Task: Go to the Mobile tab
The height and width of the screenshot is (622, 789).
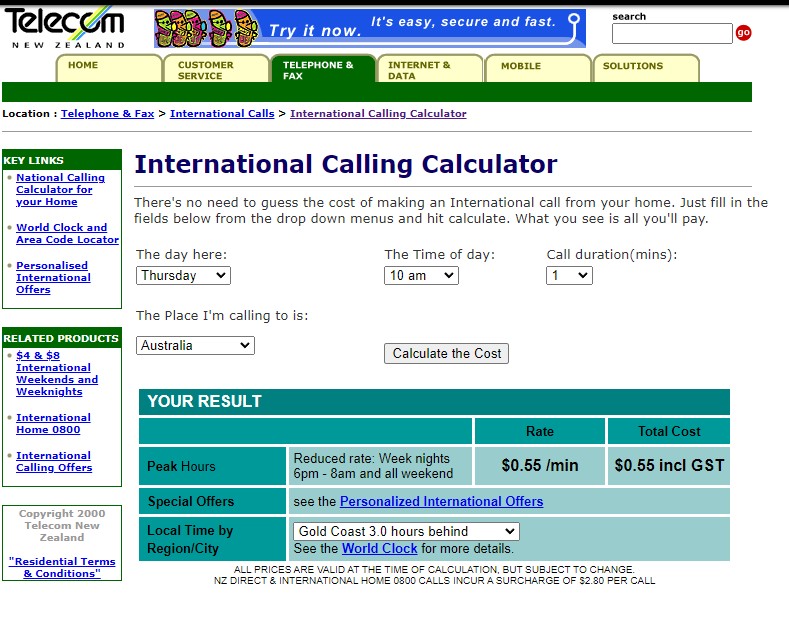Action: coord(538,67)
